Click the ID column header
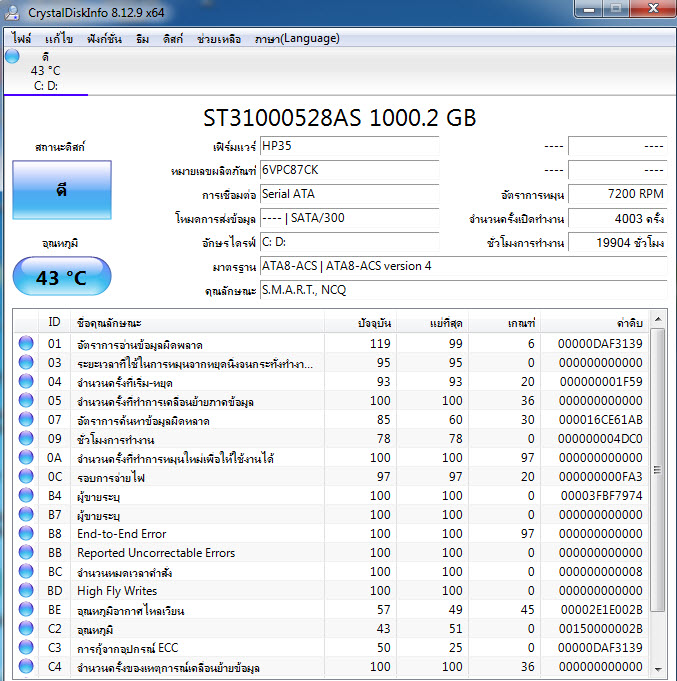The width and height of the screenshot is (677, 681). 55,322
